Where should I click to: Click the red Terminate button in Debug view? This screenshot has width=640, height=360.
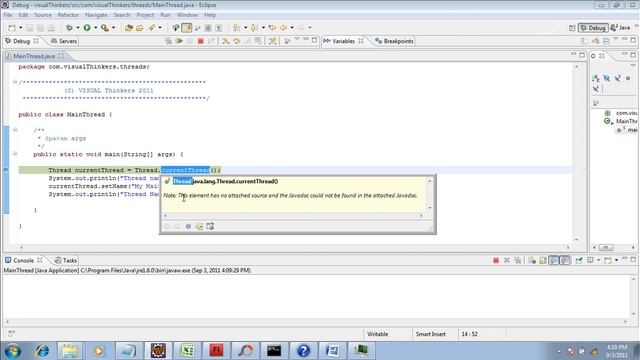200,41
